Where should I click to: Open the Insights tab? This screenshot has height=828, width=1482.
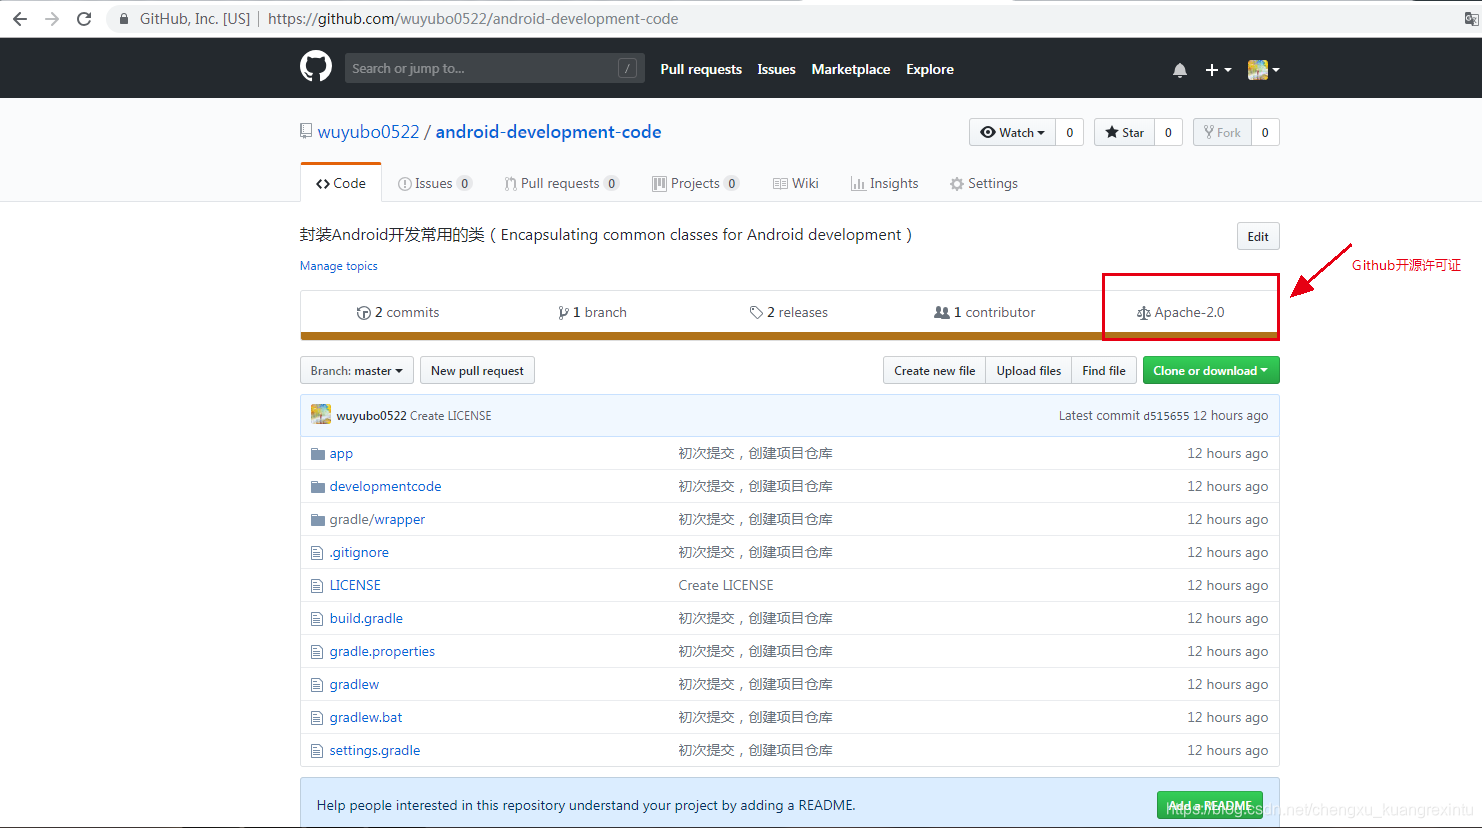click(x=884, y=183)
